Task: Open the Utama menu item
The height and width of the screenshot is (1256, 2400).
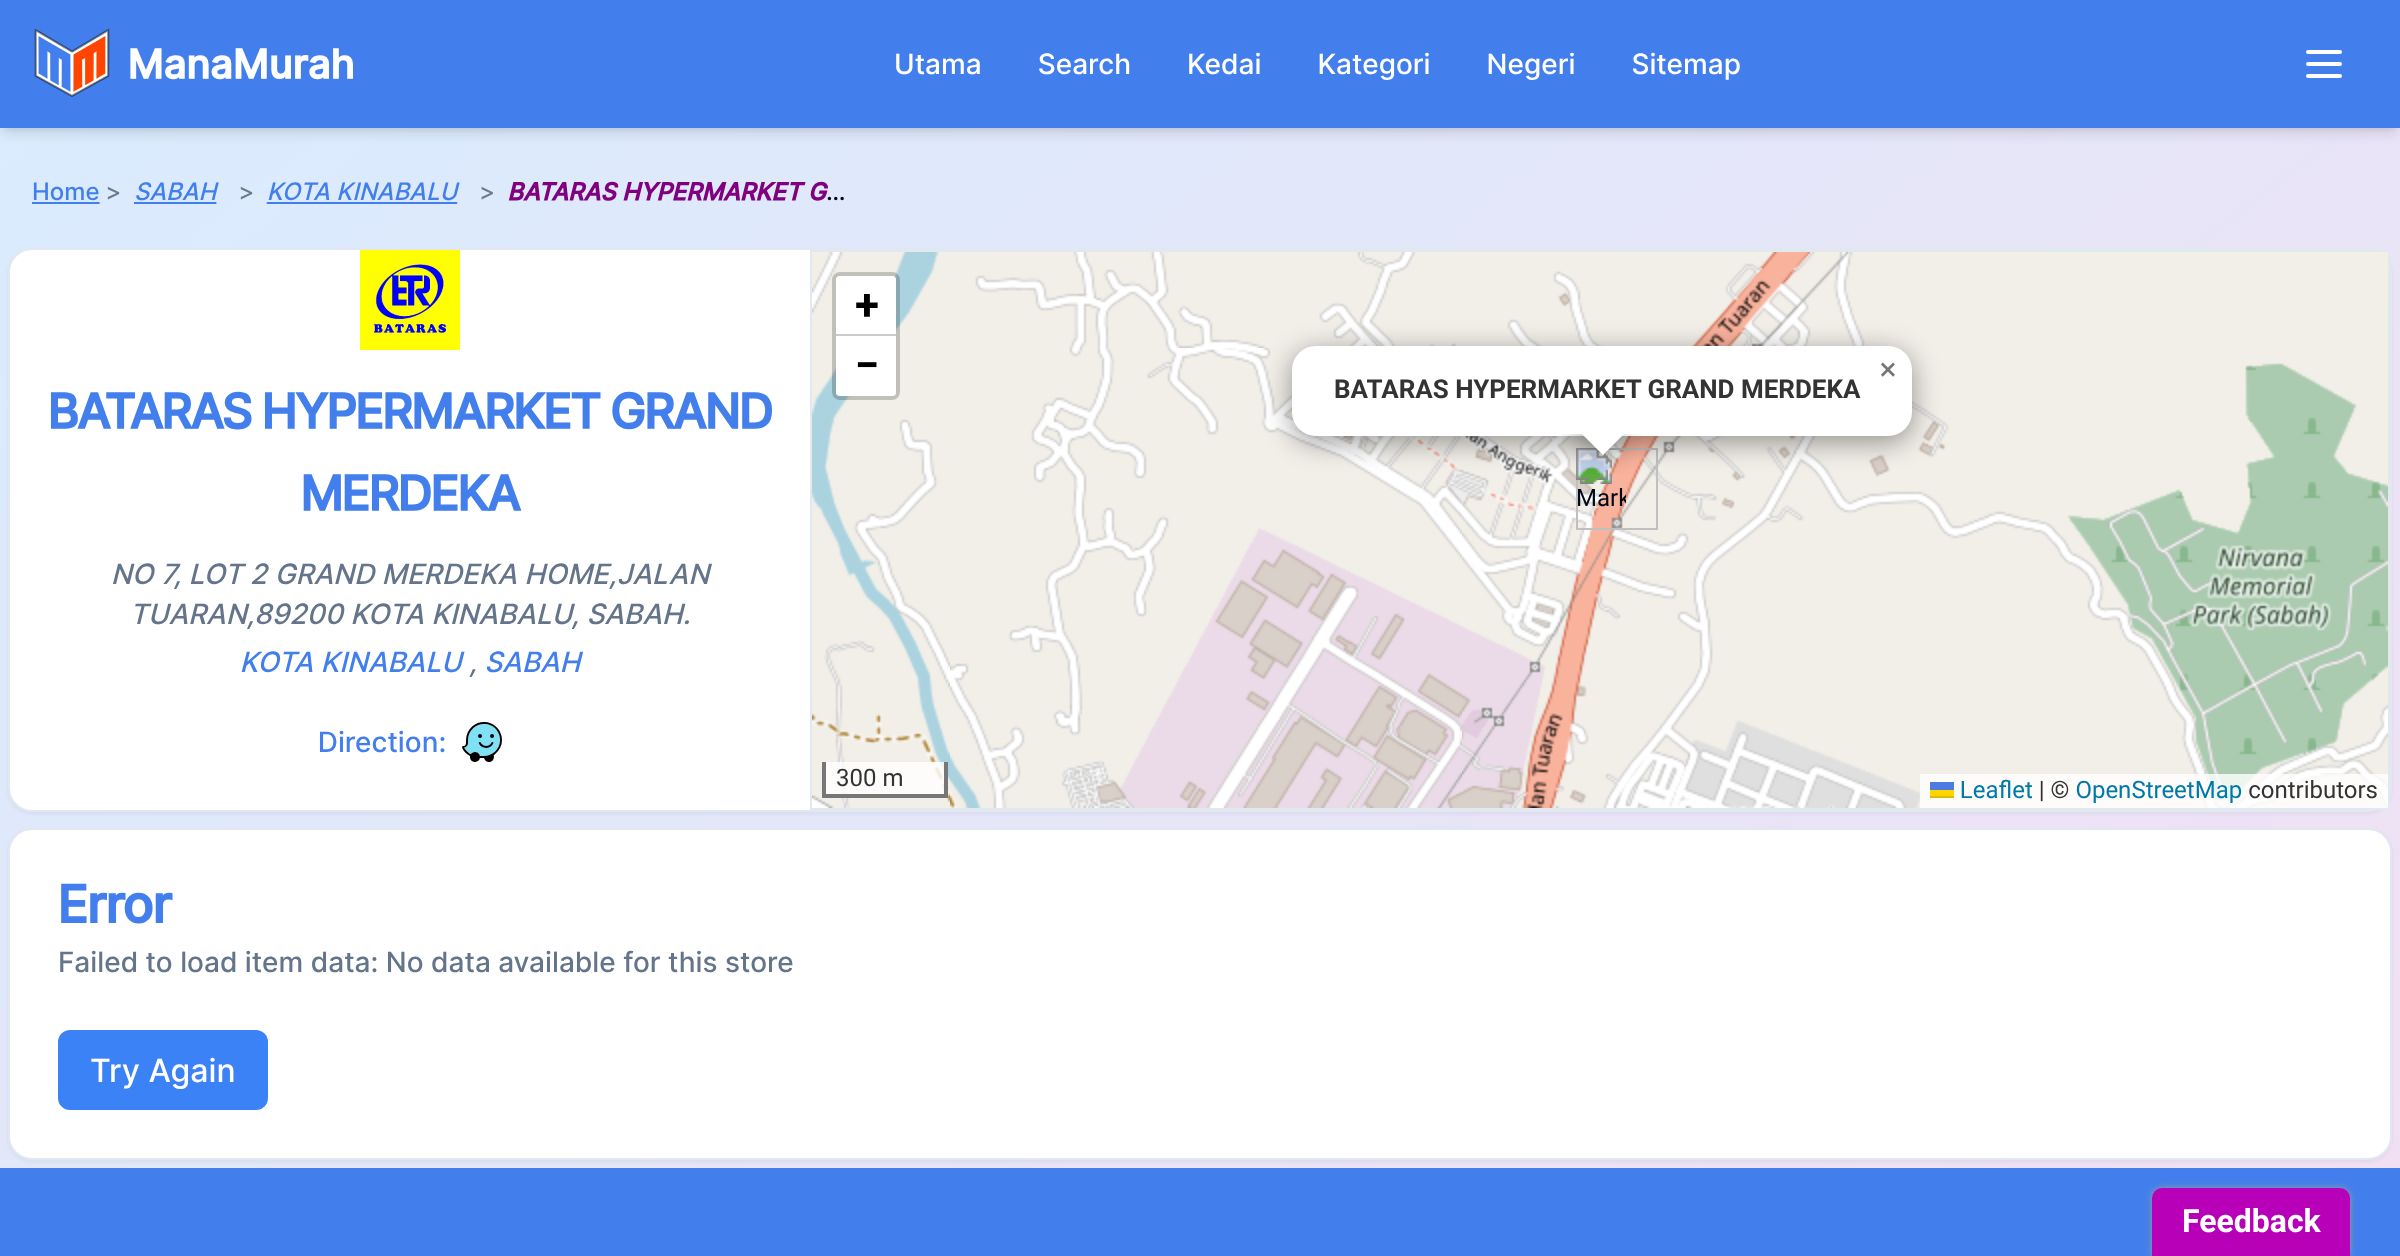Action: 937,64
